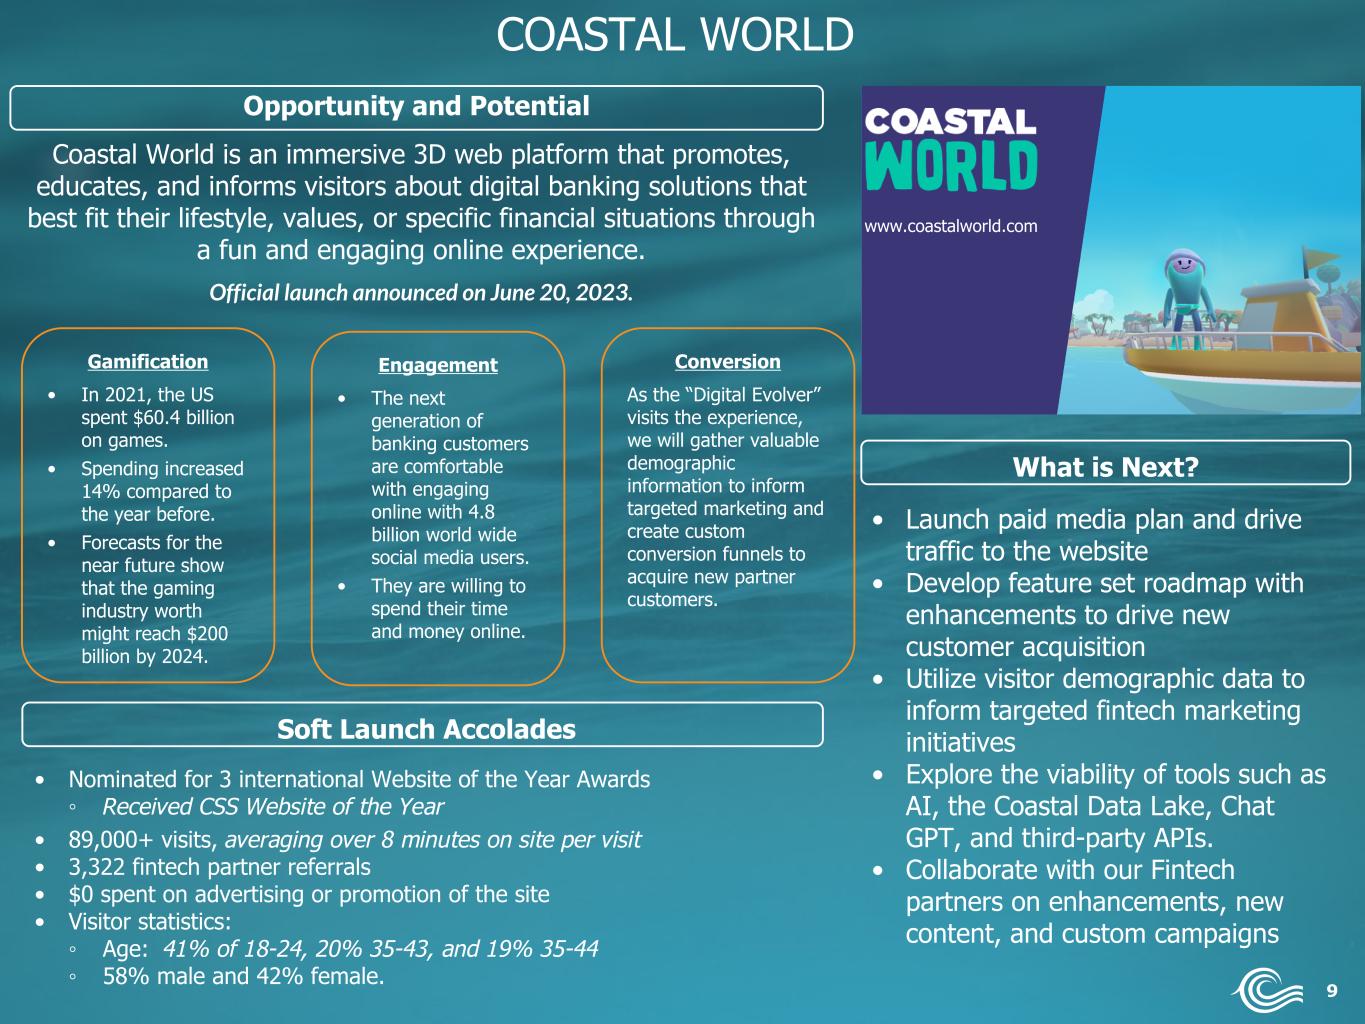Click the Engagement heading
1365x1024 pixels.
(438, 365)
